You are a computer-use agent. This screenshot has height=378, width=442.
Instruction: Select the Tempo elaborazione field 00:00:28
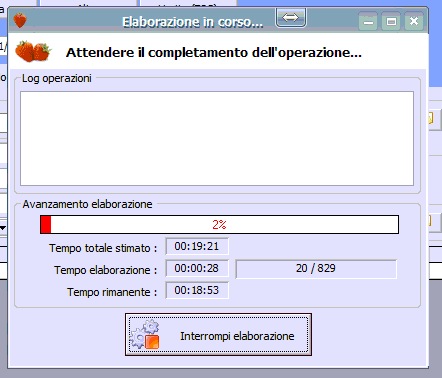click(x=197, y=268)
